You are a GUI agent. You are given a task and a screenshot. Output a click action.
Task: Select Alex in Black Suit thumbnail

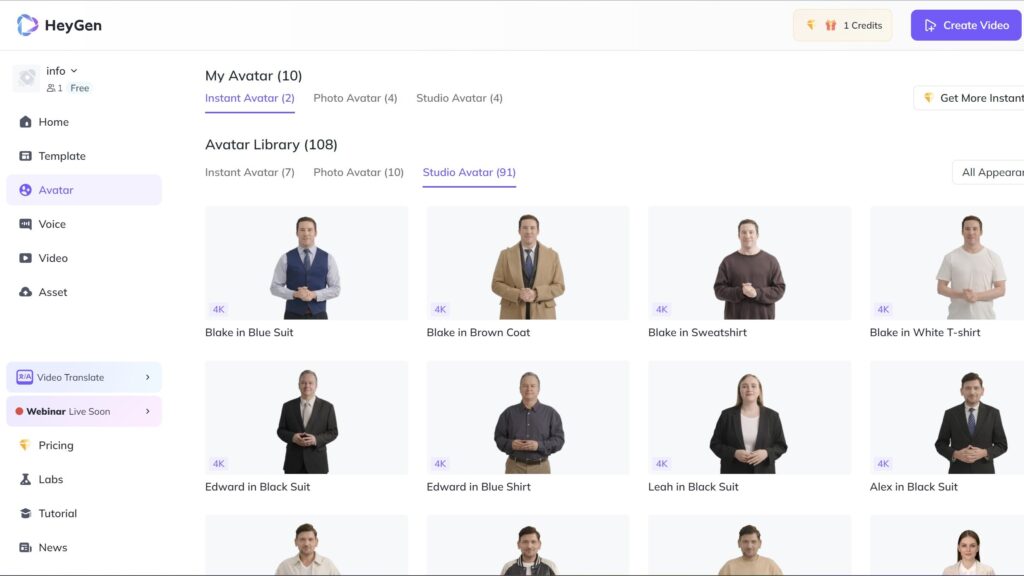click(947, 417)
